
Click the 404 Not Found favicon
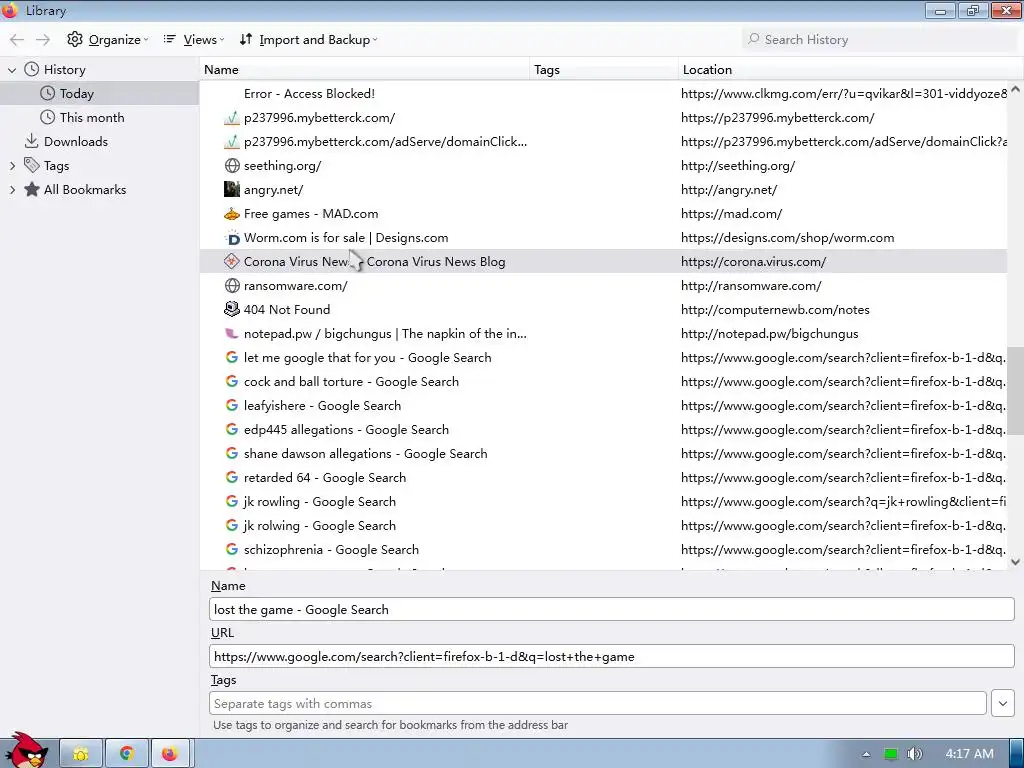click(x=232, y=310)
